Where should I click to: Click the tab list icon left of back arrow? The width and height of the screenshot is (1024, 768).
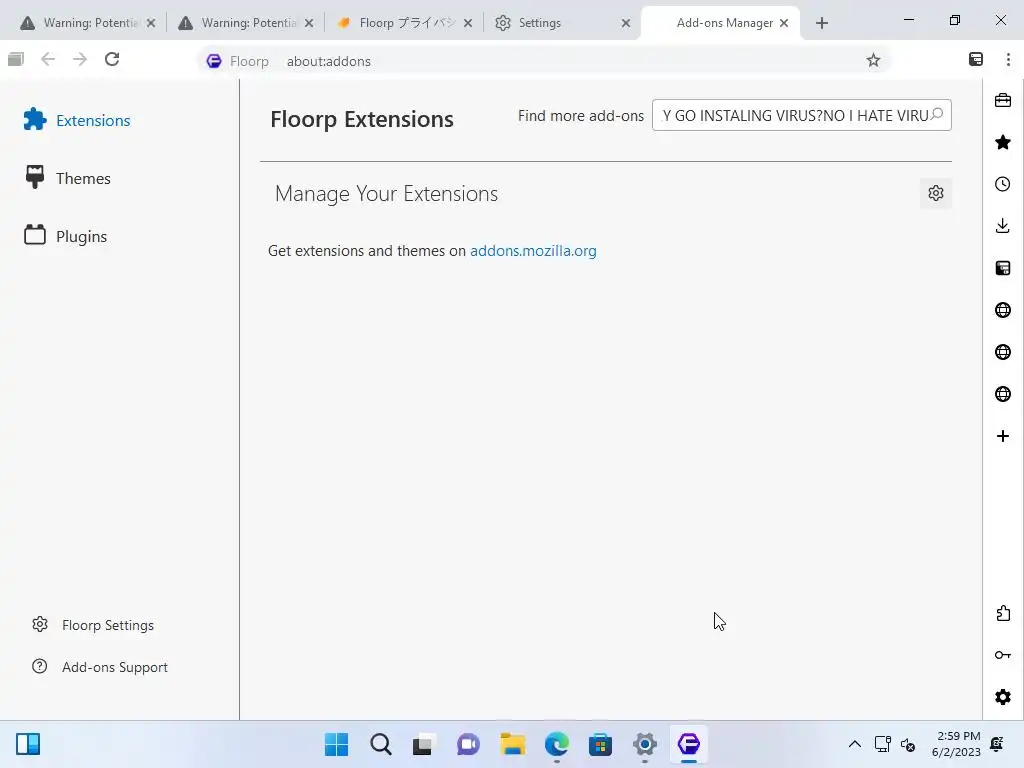(16, 59)
